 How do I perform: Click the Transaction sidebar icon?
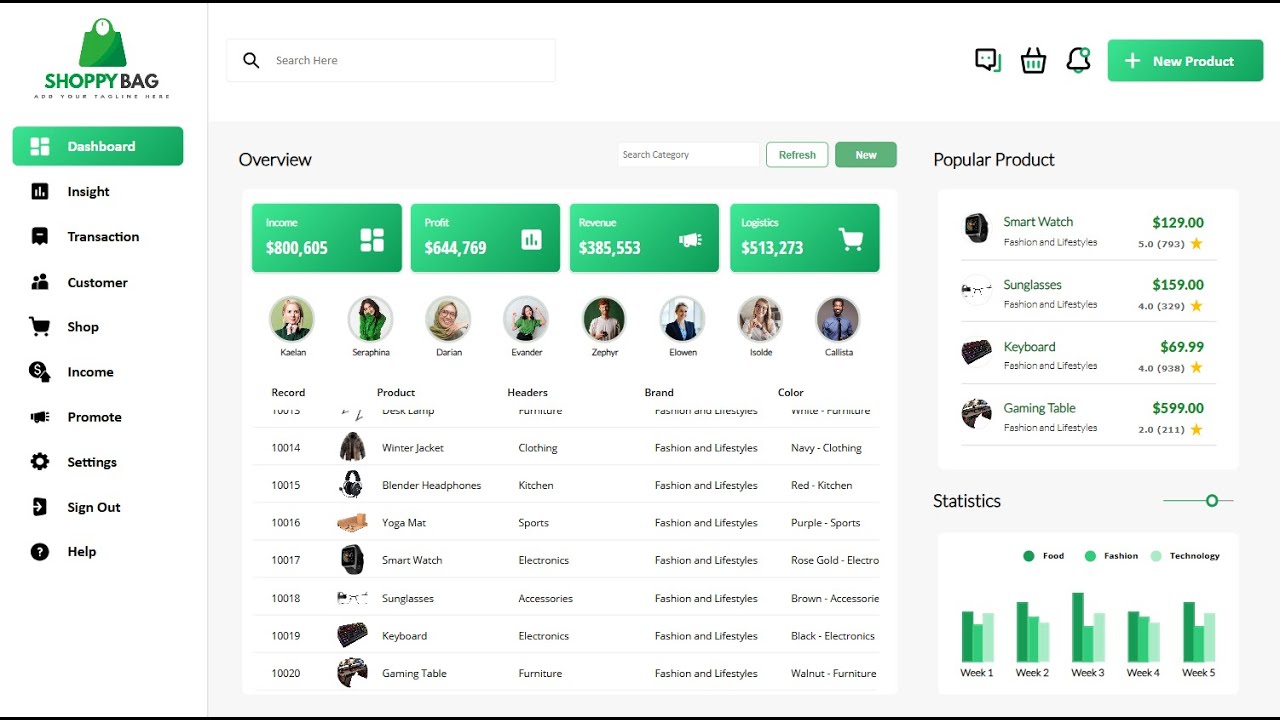point(40,237)
